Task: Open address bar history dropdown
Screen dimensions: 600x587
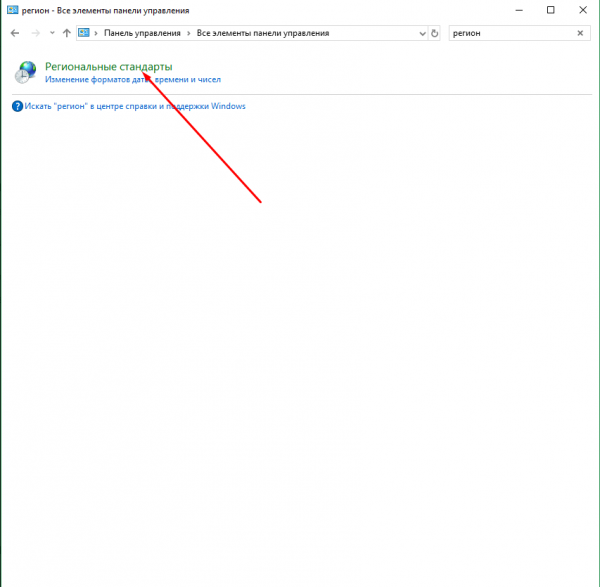Action: pyautogui.click(x=422, y=34)
